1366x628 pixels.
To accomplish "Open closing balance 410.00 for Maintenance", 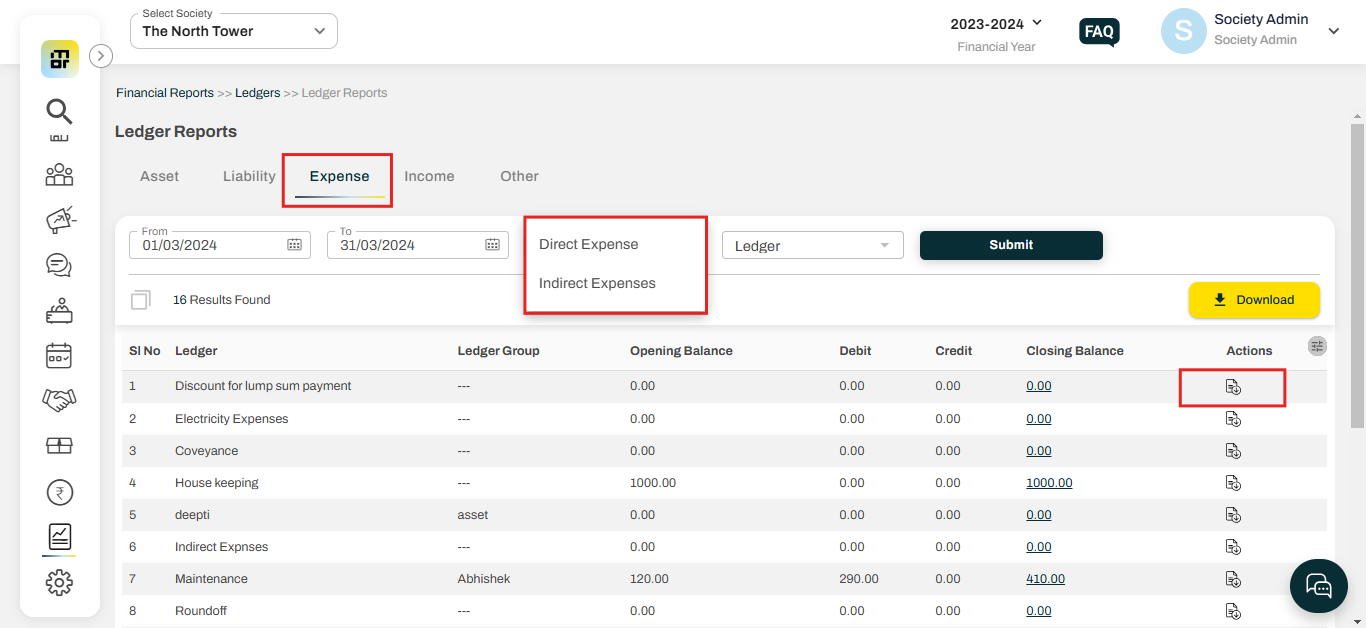I will 1045,579.
